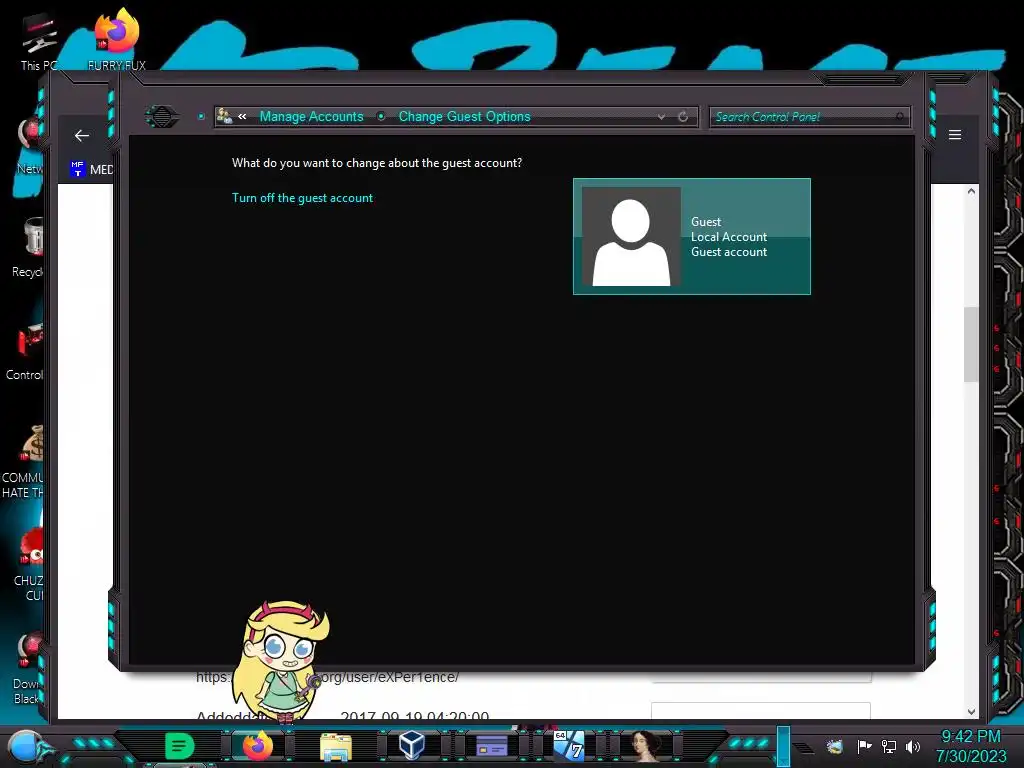Open the This PC desktop icon

[38, 40]
